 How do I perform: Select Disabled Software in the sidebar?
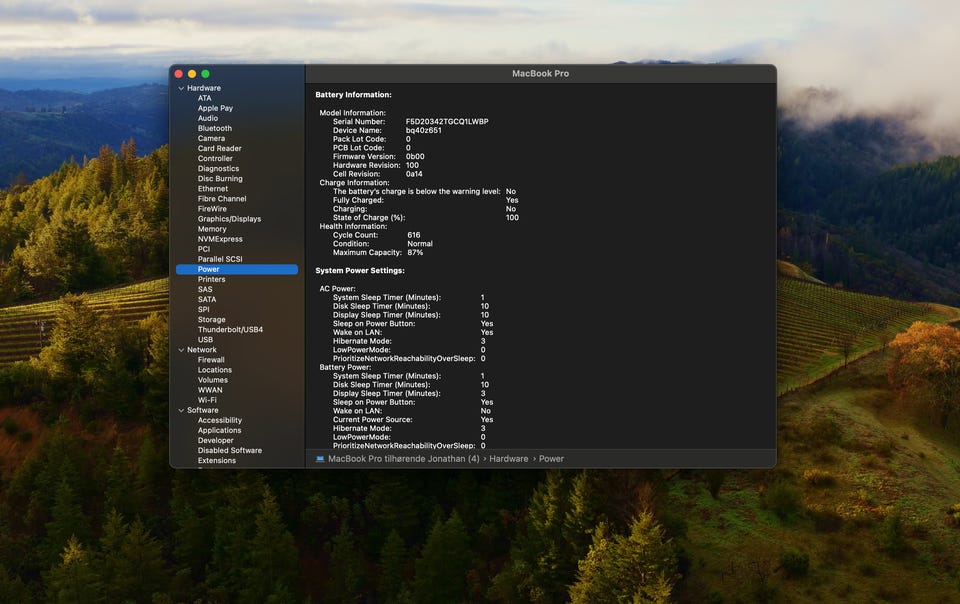point(230,450)
